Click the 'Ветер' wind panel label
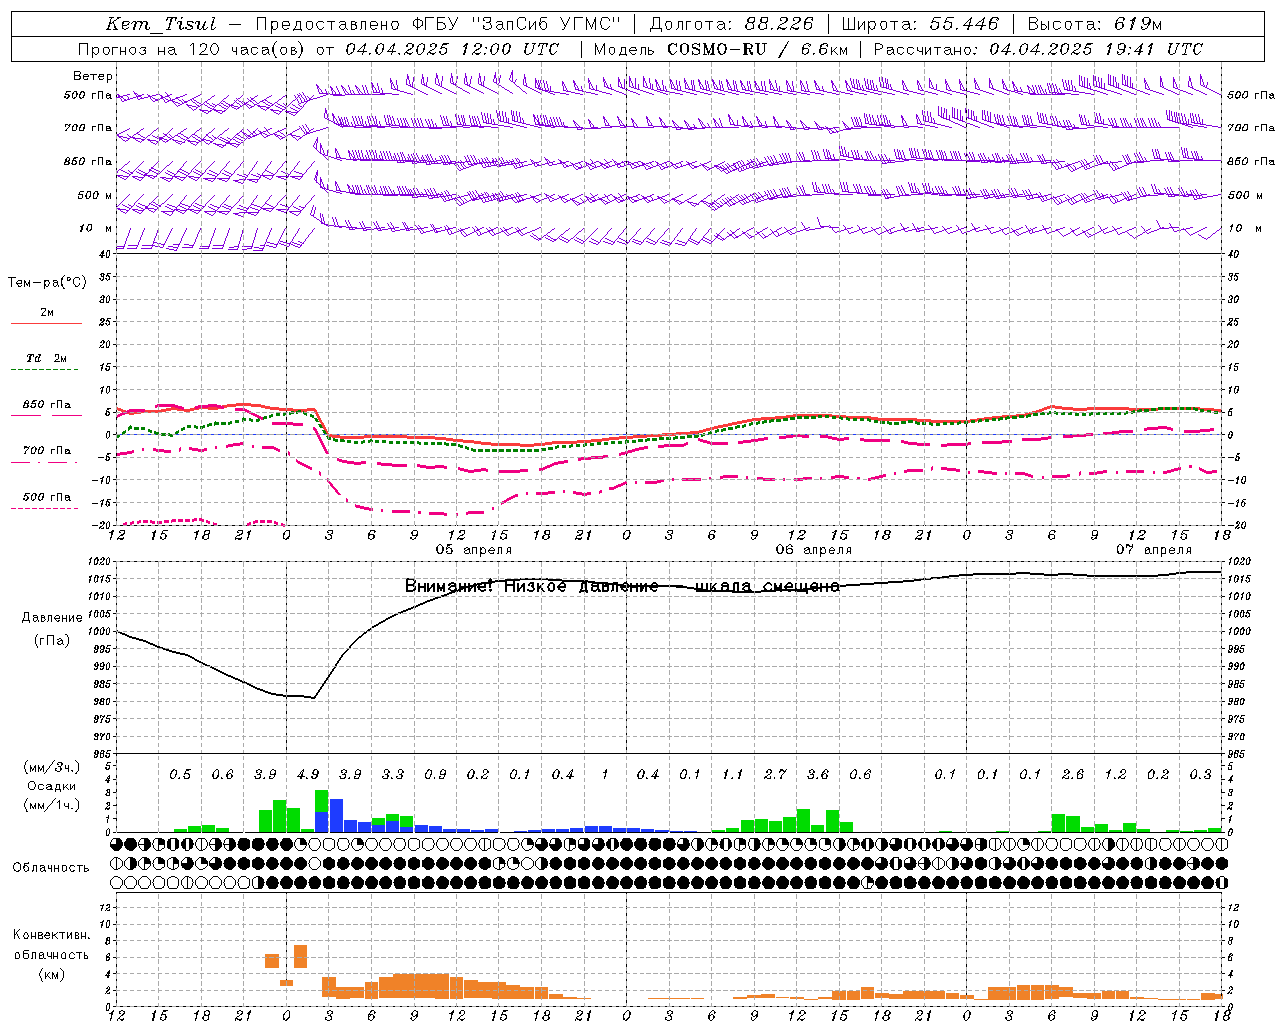This screenshot has height=1024, width=1280. 93,76
